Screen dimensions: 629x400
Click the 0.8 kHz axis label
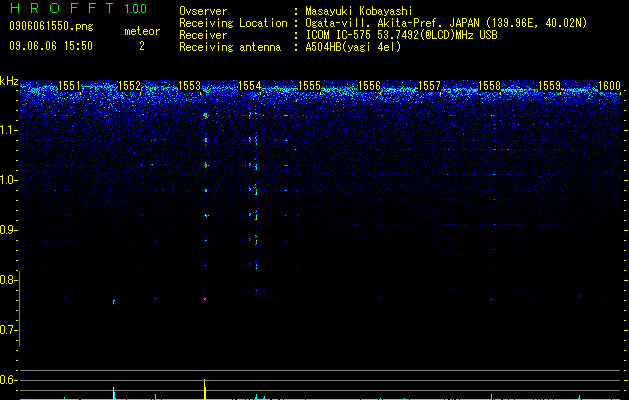click(x=8, y=280)
